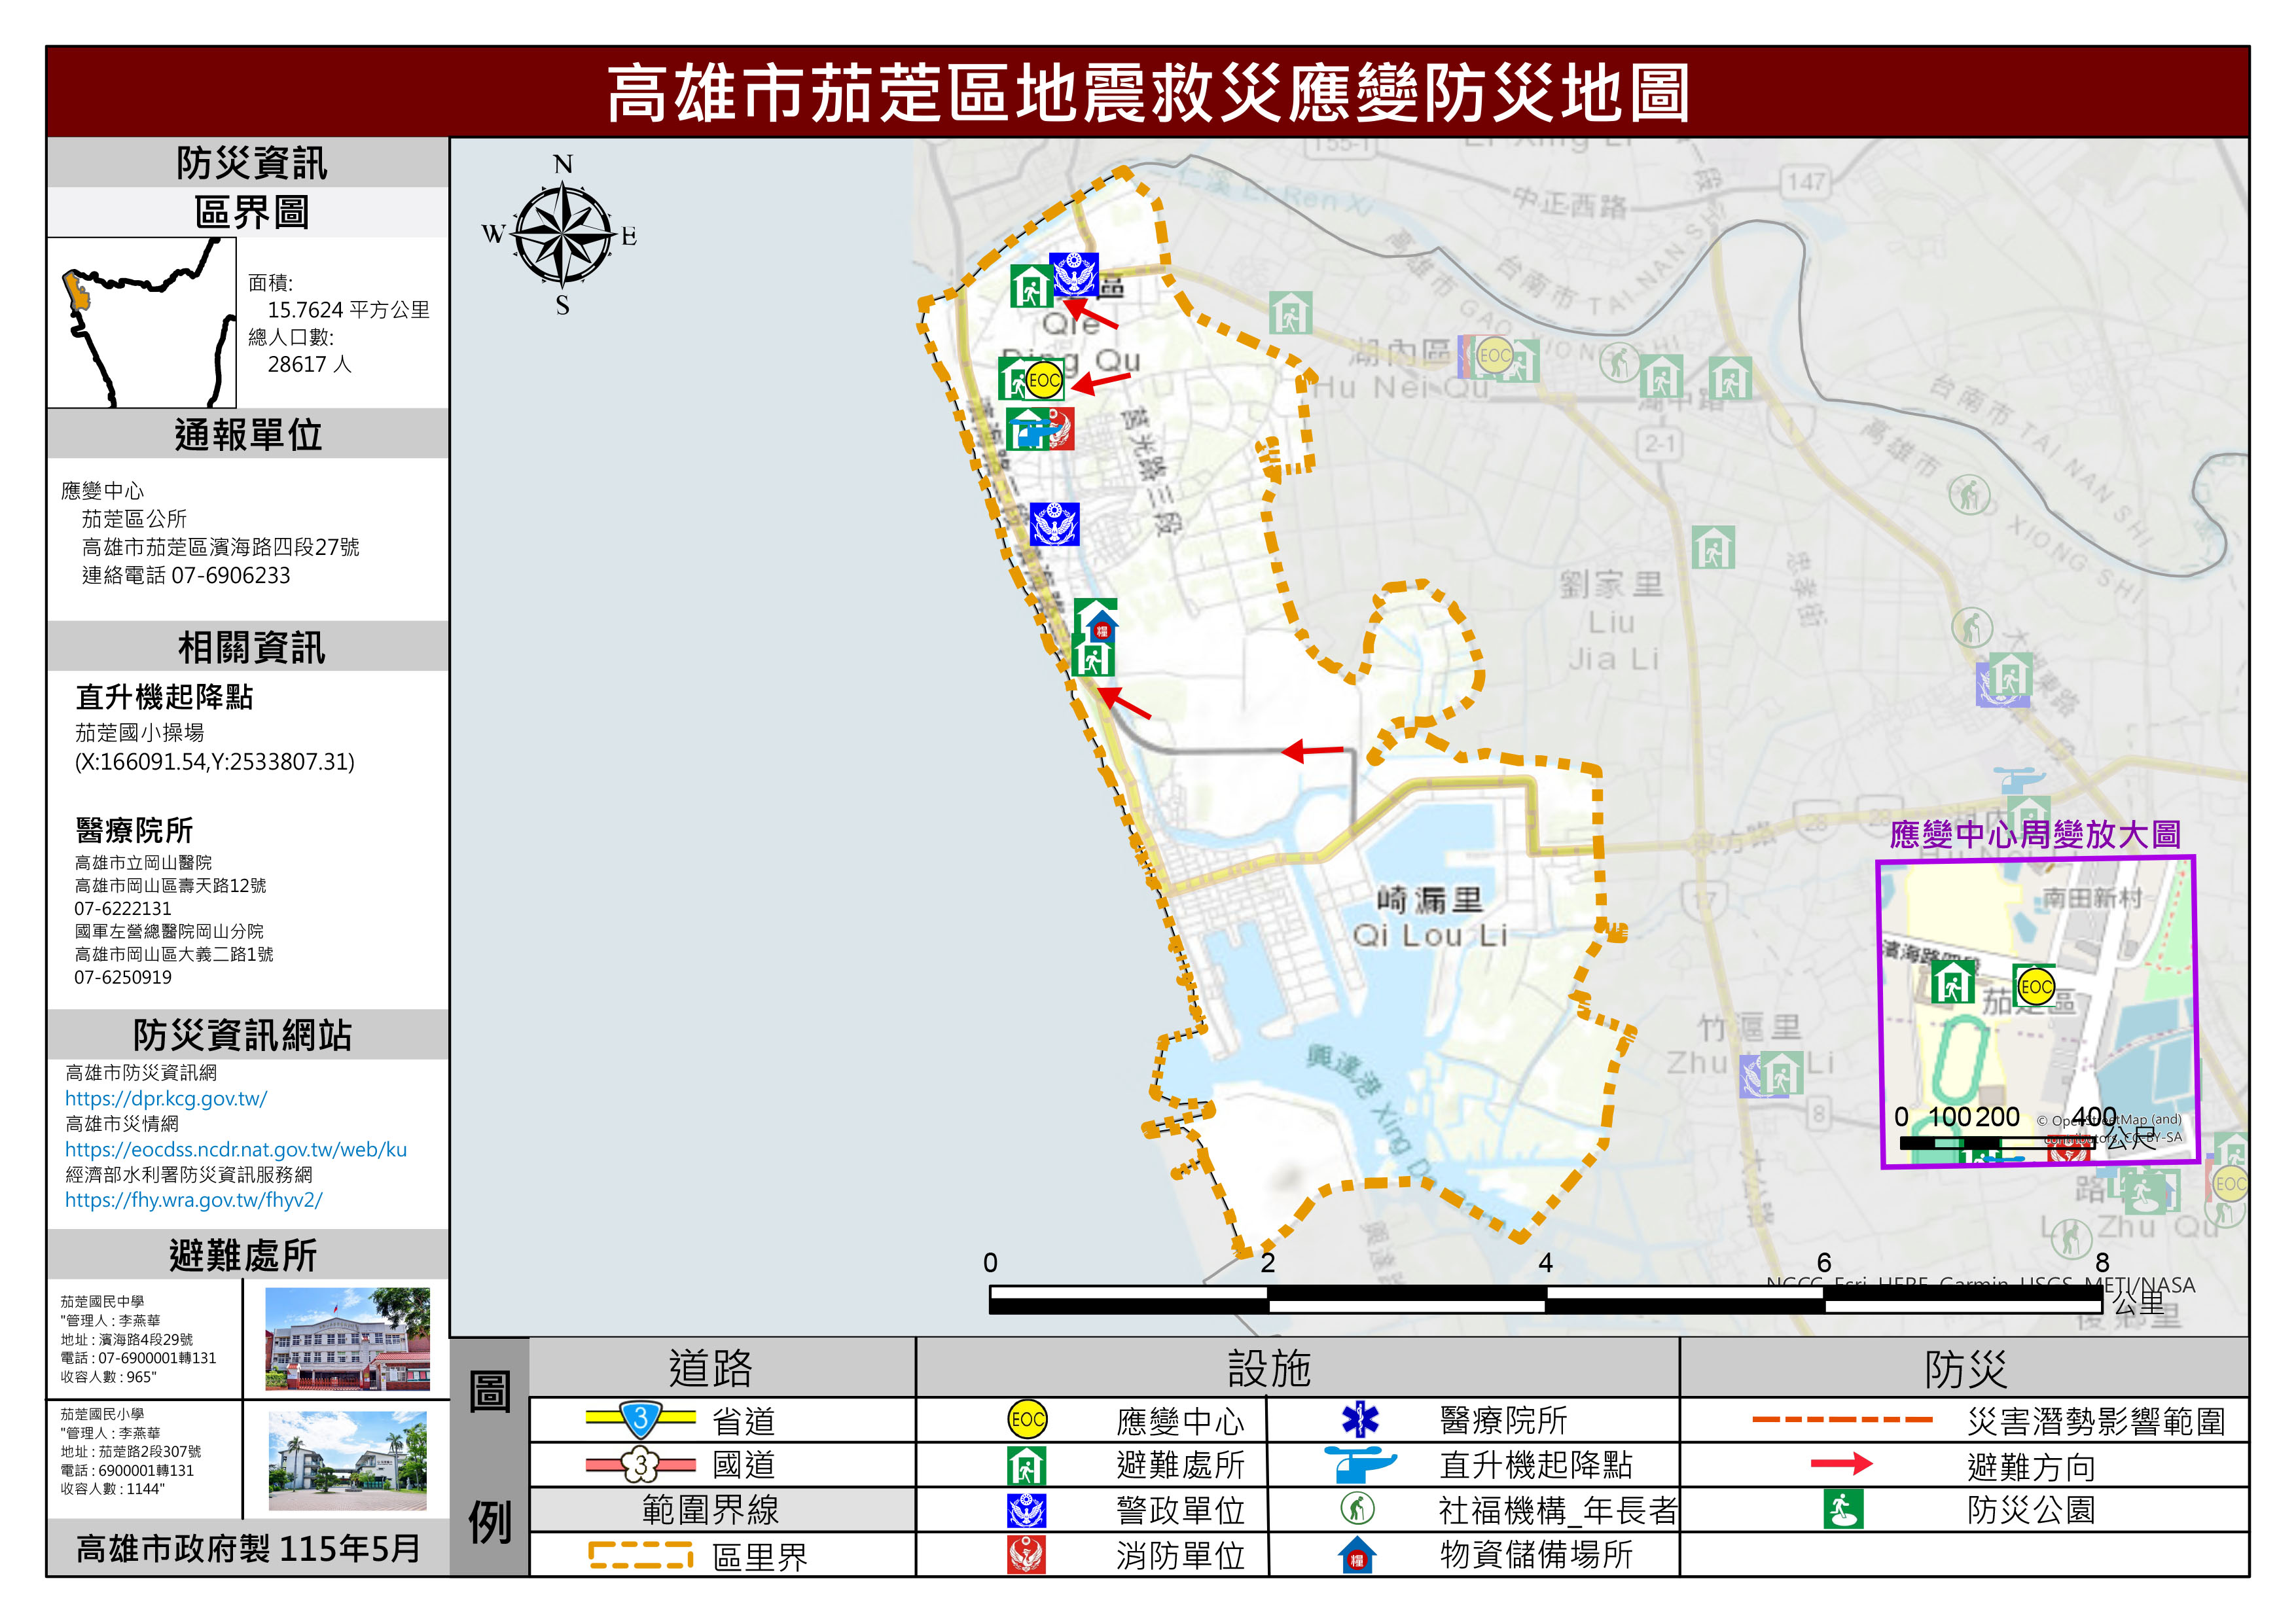Click the helicopter 直升機起降點 legend icon
This screenshot has width=2296, height=1623.
point(1360,1465)
